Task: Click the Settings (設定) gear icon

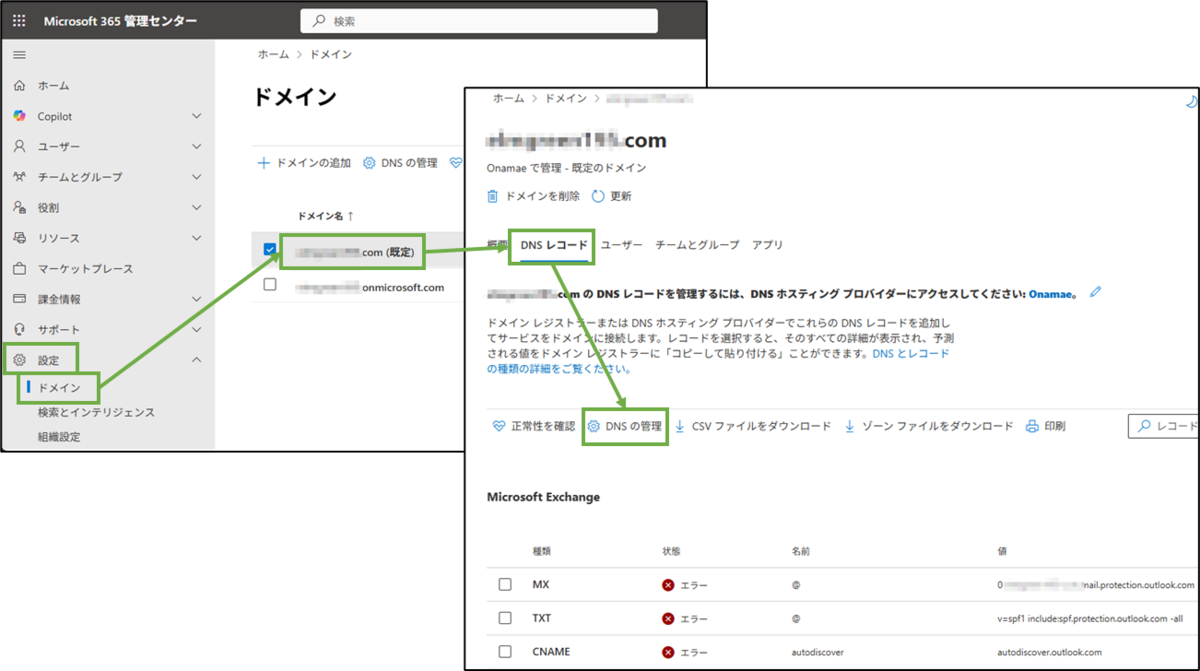Action: (19, 360)
